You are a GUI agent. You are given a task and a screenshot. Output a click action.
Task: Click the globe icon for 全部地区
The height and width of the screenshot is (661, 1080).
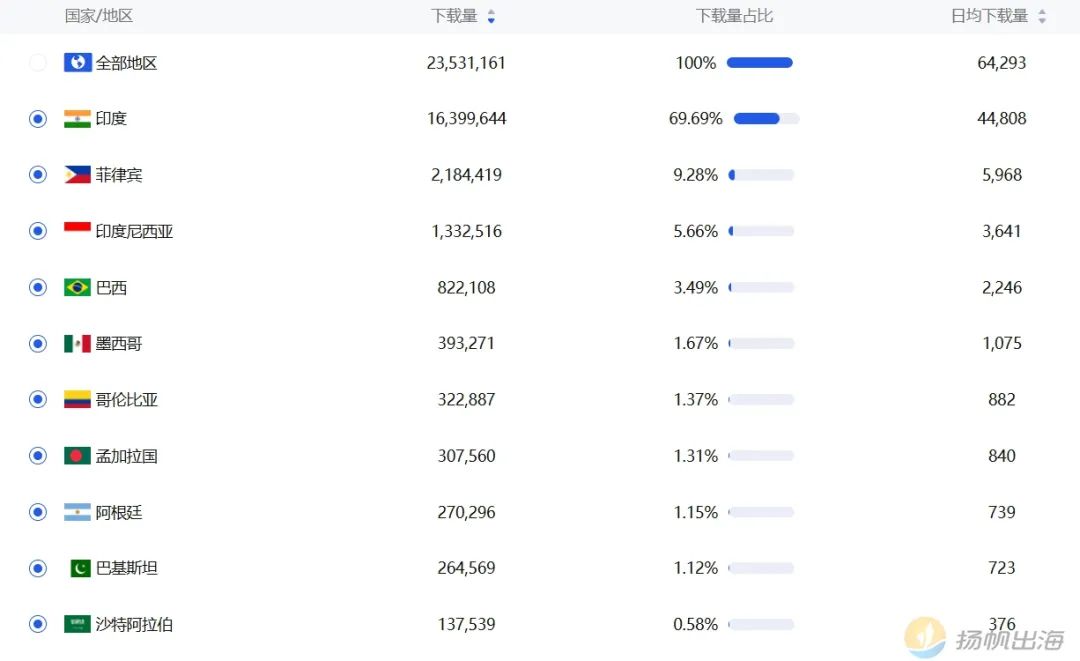click(77, 63)
